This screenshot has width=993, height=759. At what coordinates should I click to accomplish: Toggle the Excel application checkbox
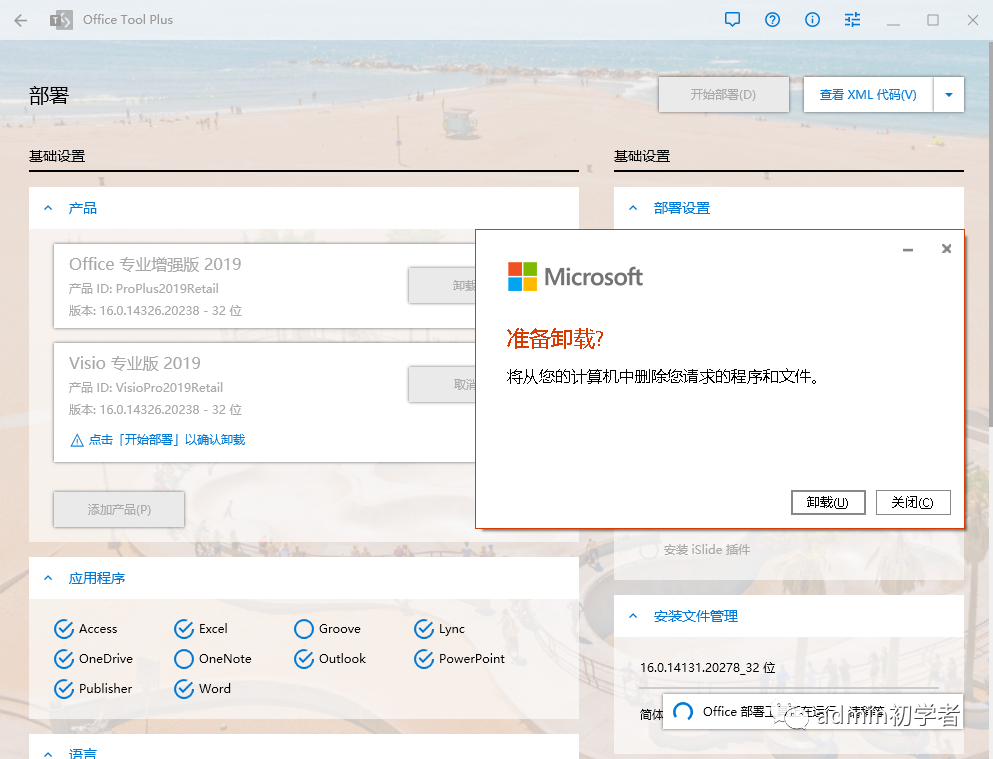pyautogui.click(x=184, y=629)
